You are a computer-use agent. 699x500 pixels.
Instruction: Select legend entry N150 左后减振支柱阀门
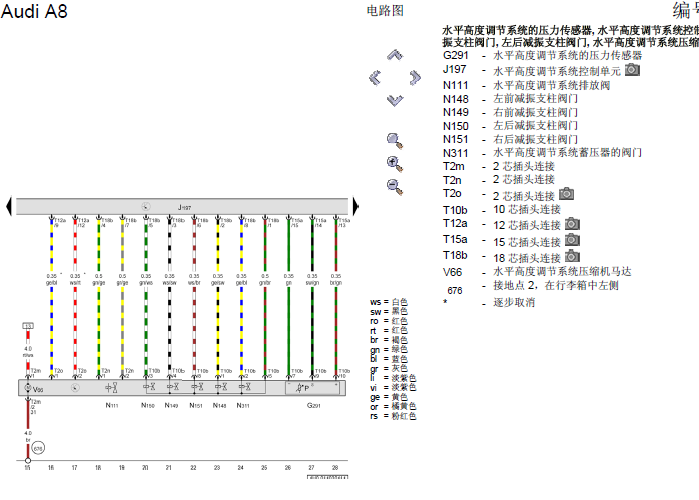coord(510,126)
